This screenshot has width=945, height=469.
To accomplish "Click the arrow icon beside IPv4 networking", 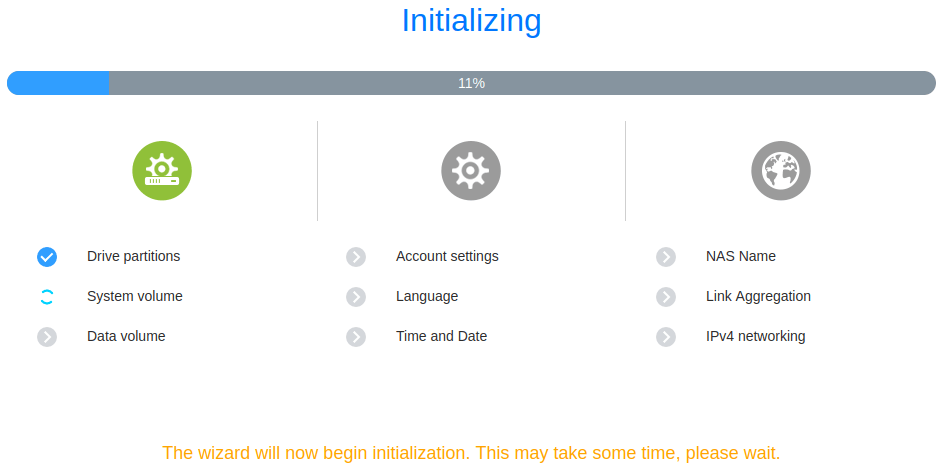I will point(666,336).
